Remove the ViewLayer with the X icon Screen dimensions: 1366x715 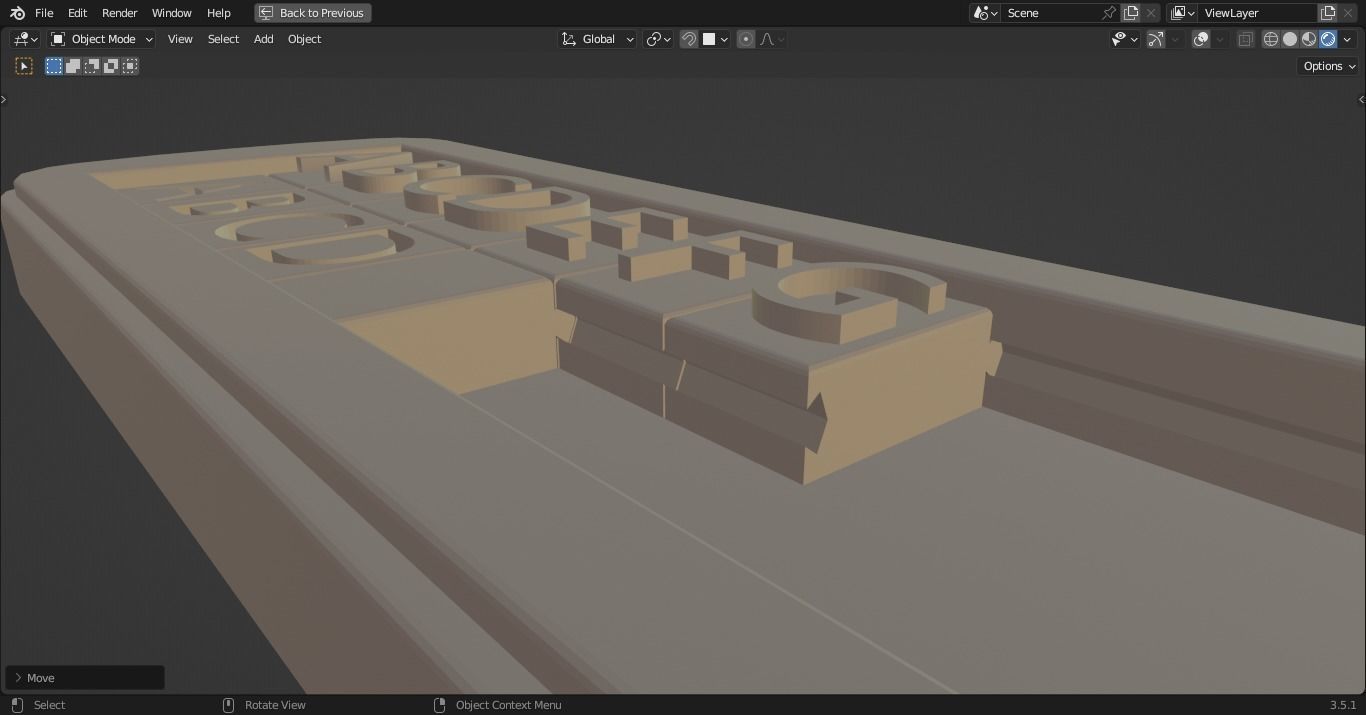click(x=1349, y=13)
